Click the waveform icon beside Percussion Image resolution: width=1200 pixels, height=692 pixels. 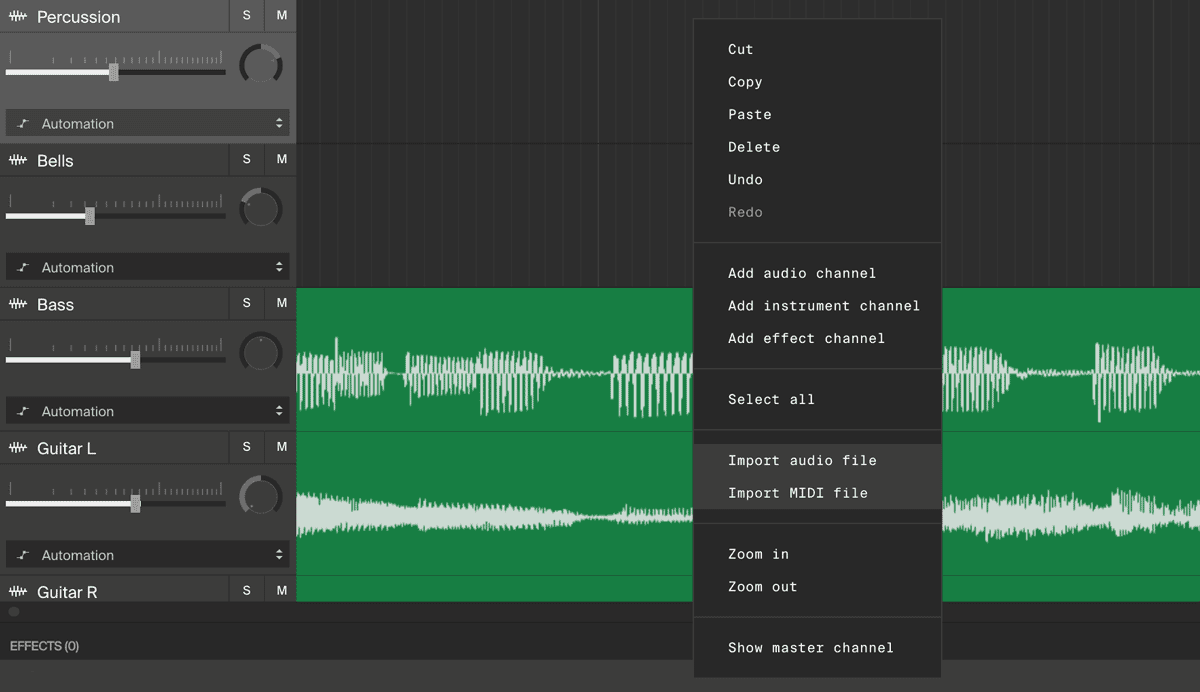point(18,17)
